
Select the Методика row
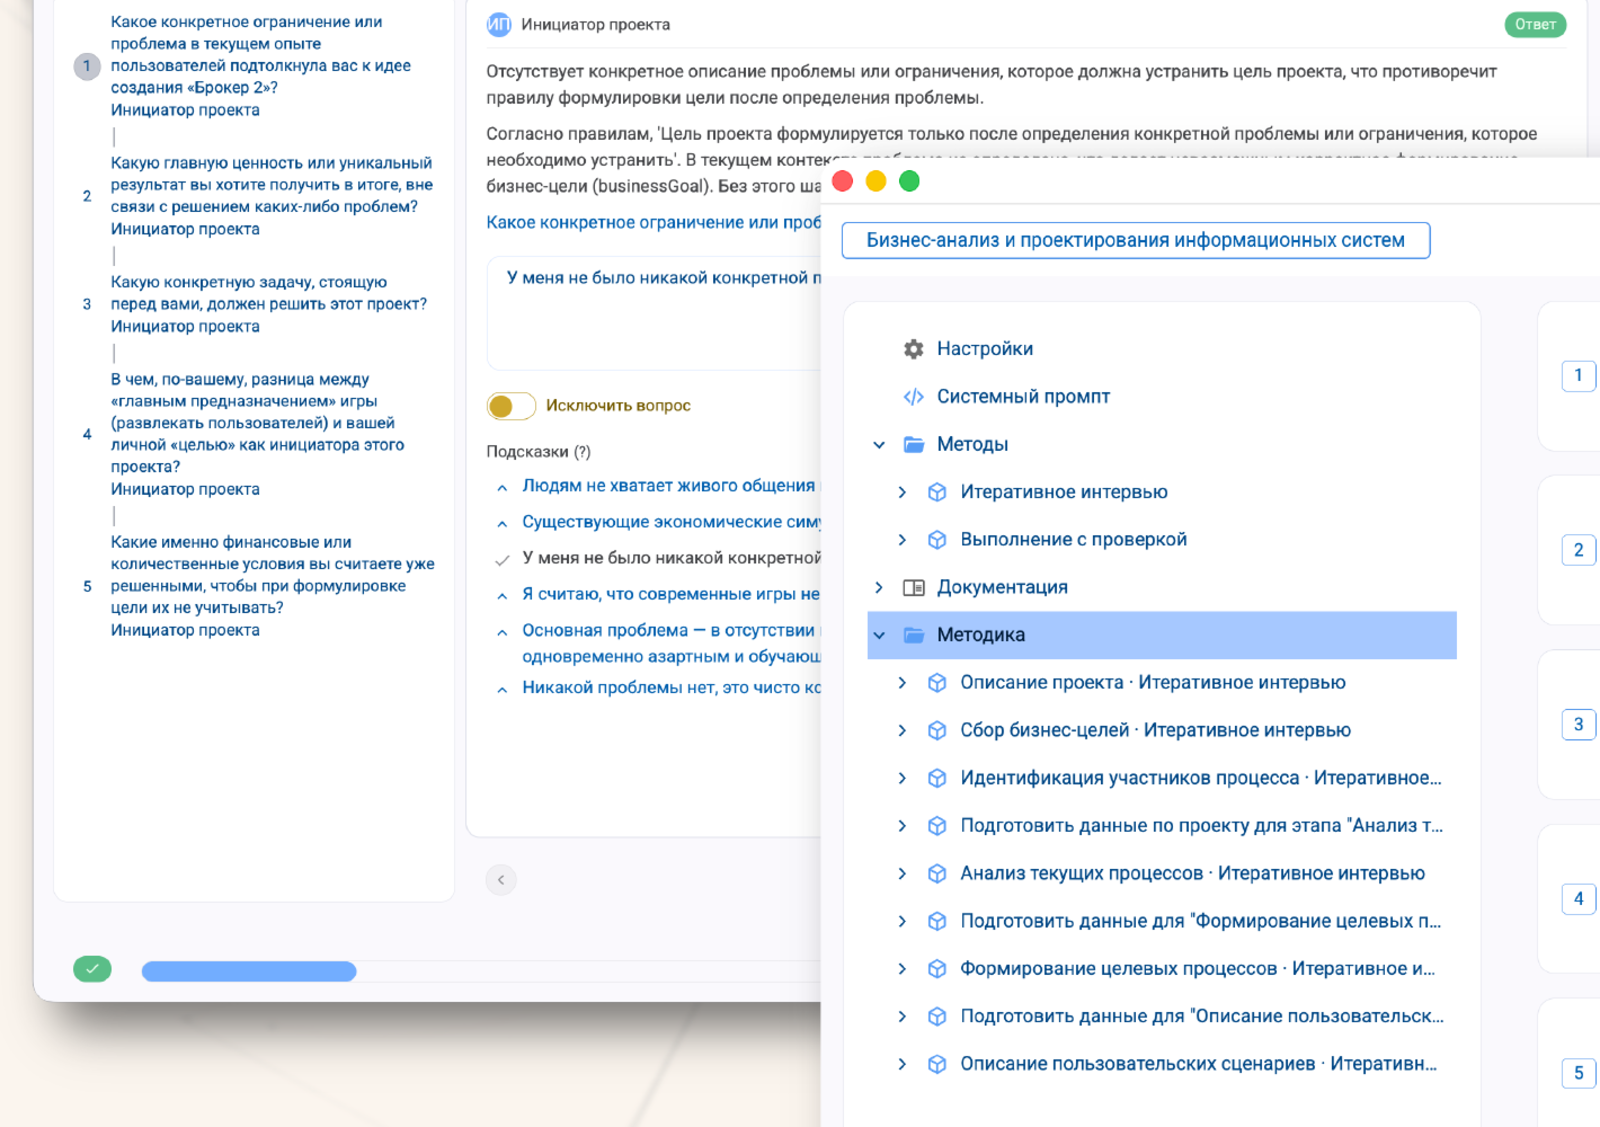click(x=1161, y=635)
